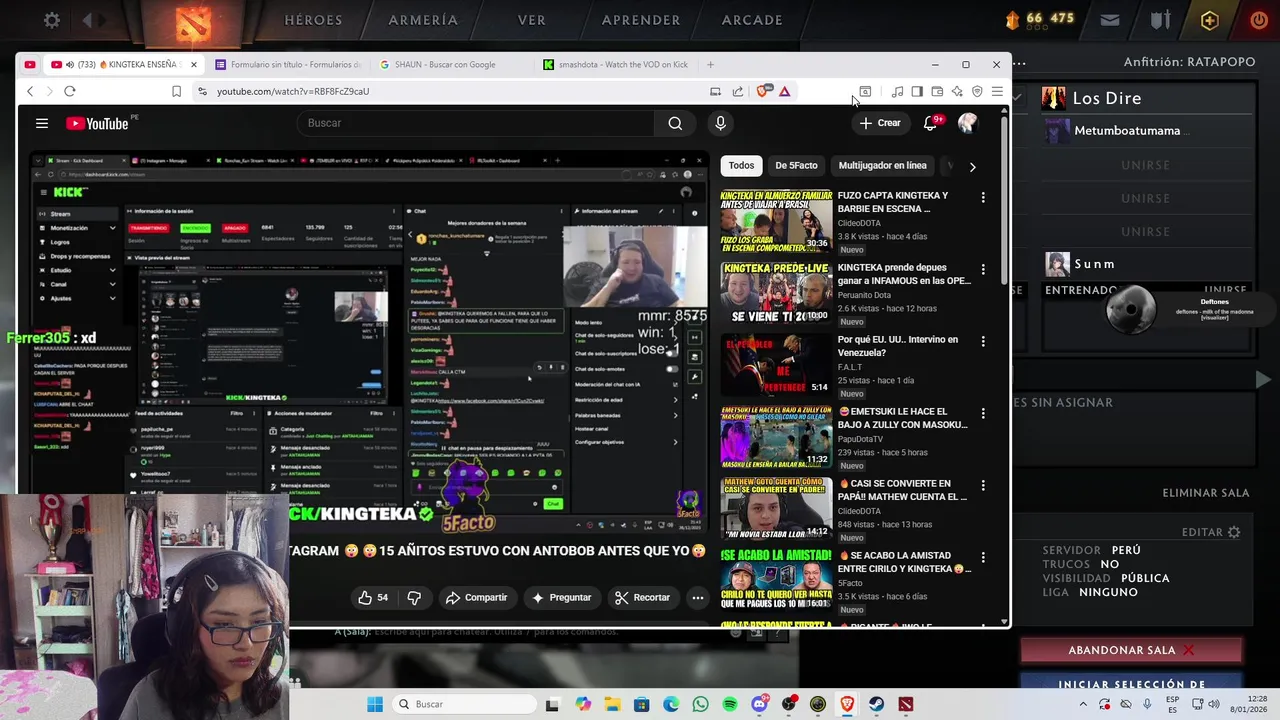Open Steam from the taskbar

(877, 704)
